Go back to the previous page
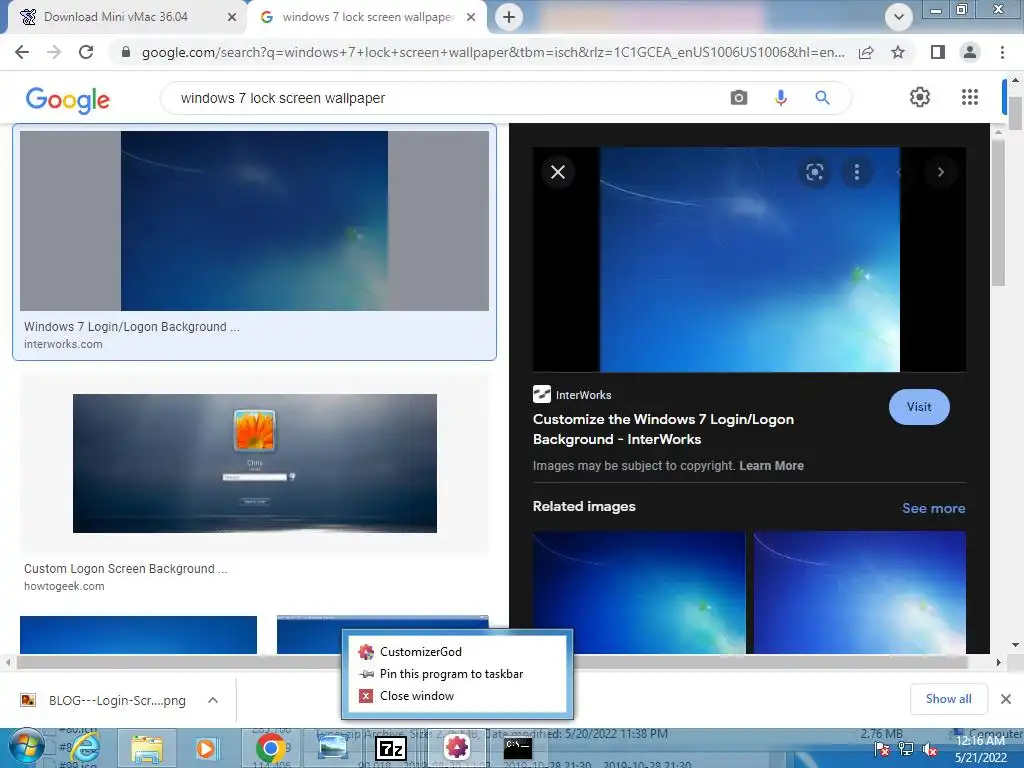The height and width of the screenshot is (768, 1024). click(x=22, y=52)
